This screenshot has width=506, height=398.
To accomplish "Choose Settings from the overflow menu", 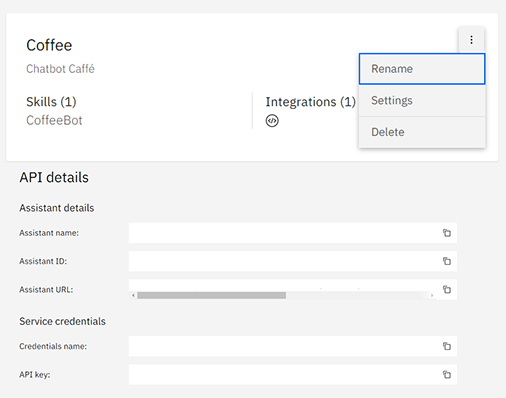I will click(422, 100).
